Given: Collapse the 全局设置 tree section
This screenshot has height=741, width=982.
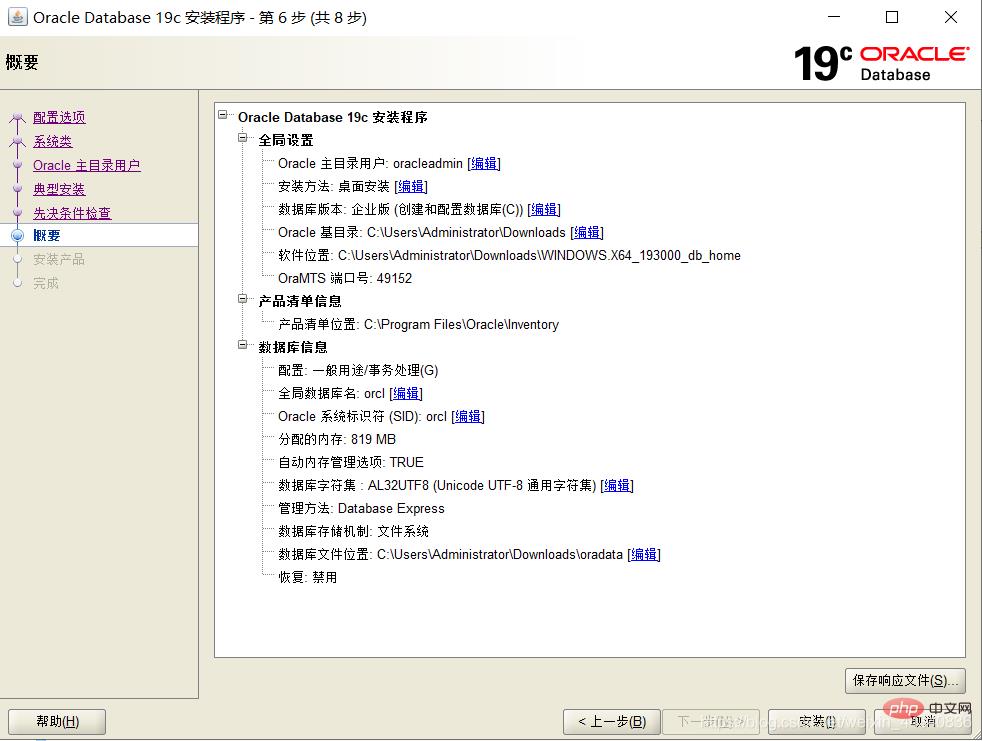Looking at the screenshot, I should click(x=243, y=139).
